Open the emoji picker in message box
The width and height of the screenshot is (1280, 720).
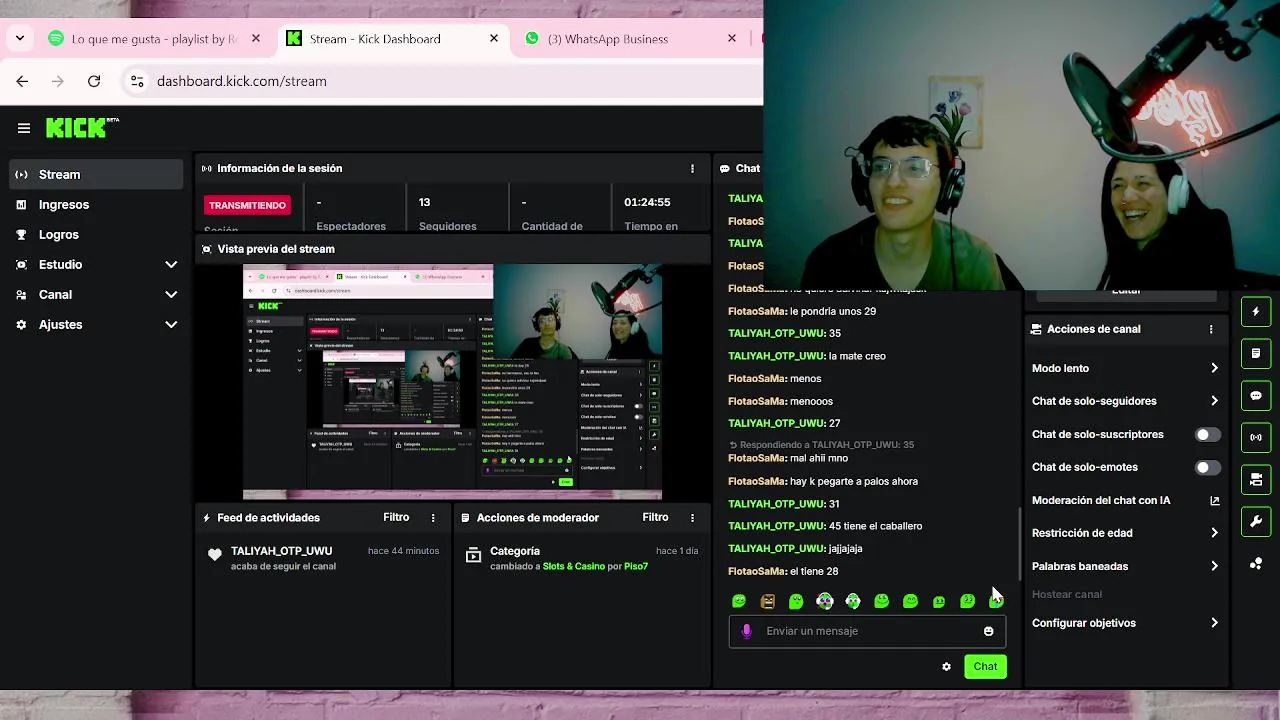click(x=989, y=631)
